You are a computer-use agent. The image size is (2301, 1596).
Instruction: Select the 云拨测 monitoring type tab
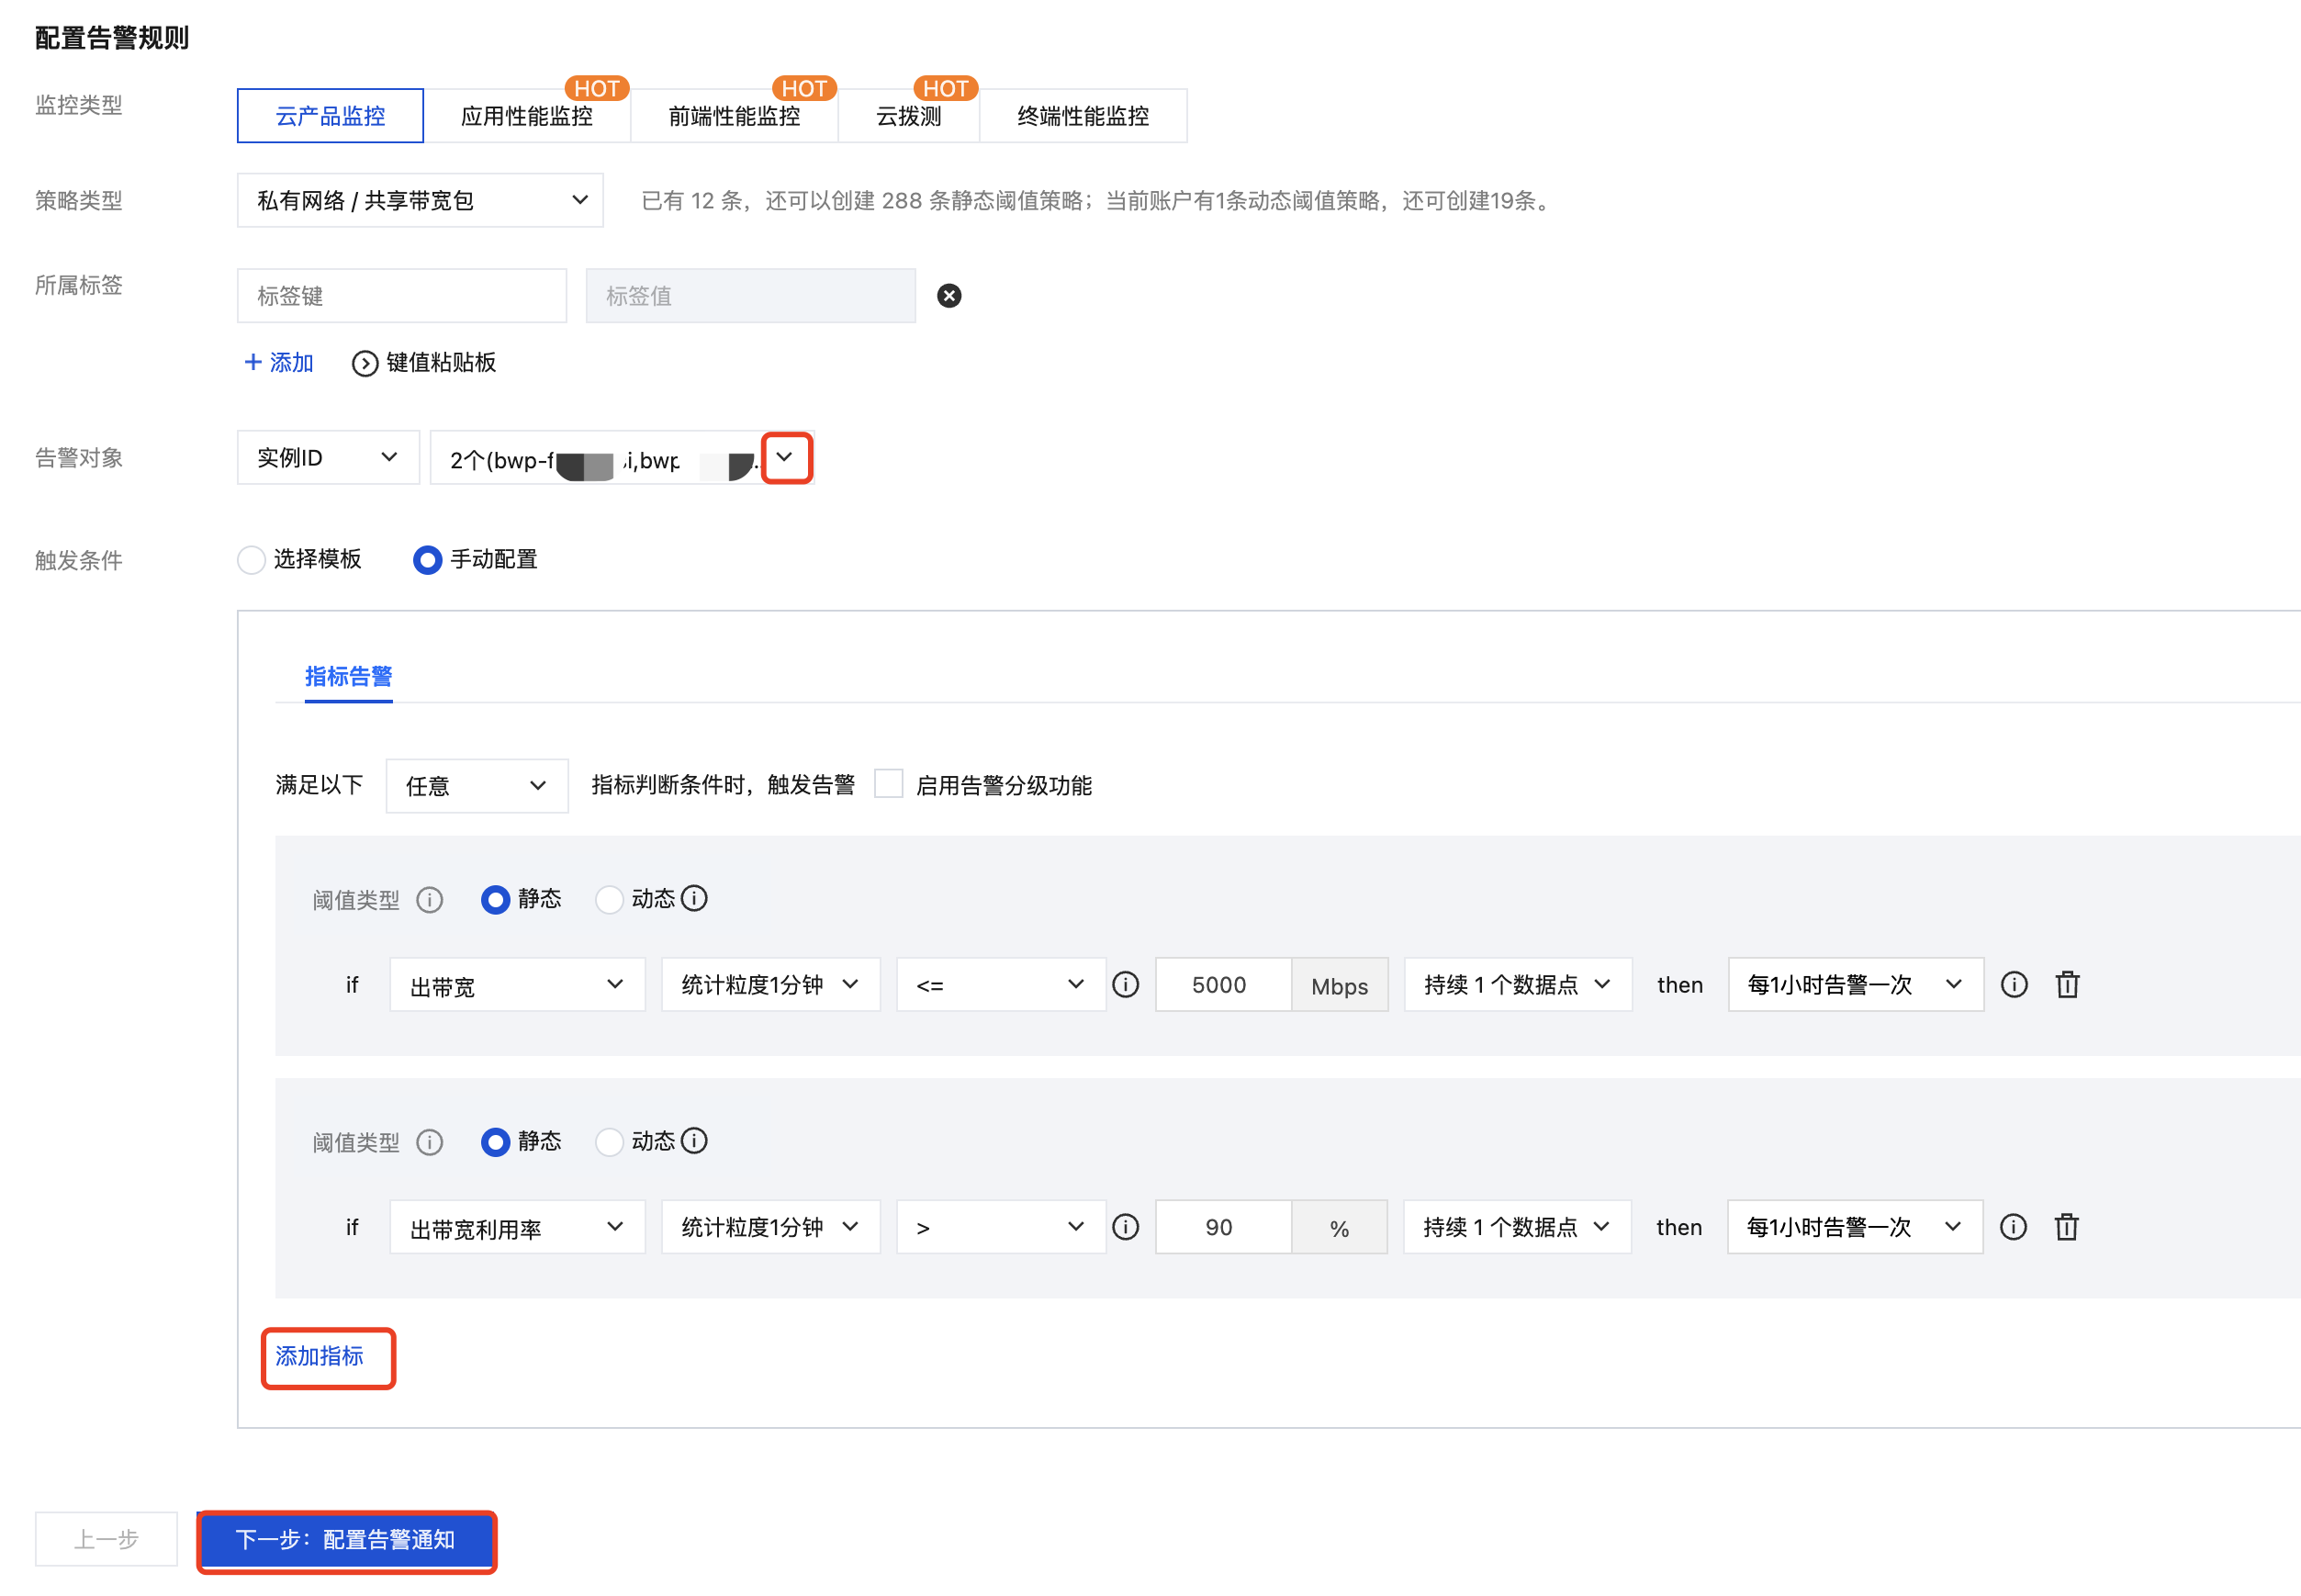[x=908, y=116]
